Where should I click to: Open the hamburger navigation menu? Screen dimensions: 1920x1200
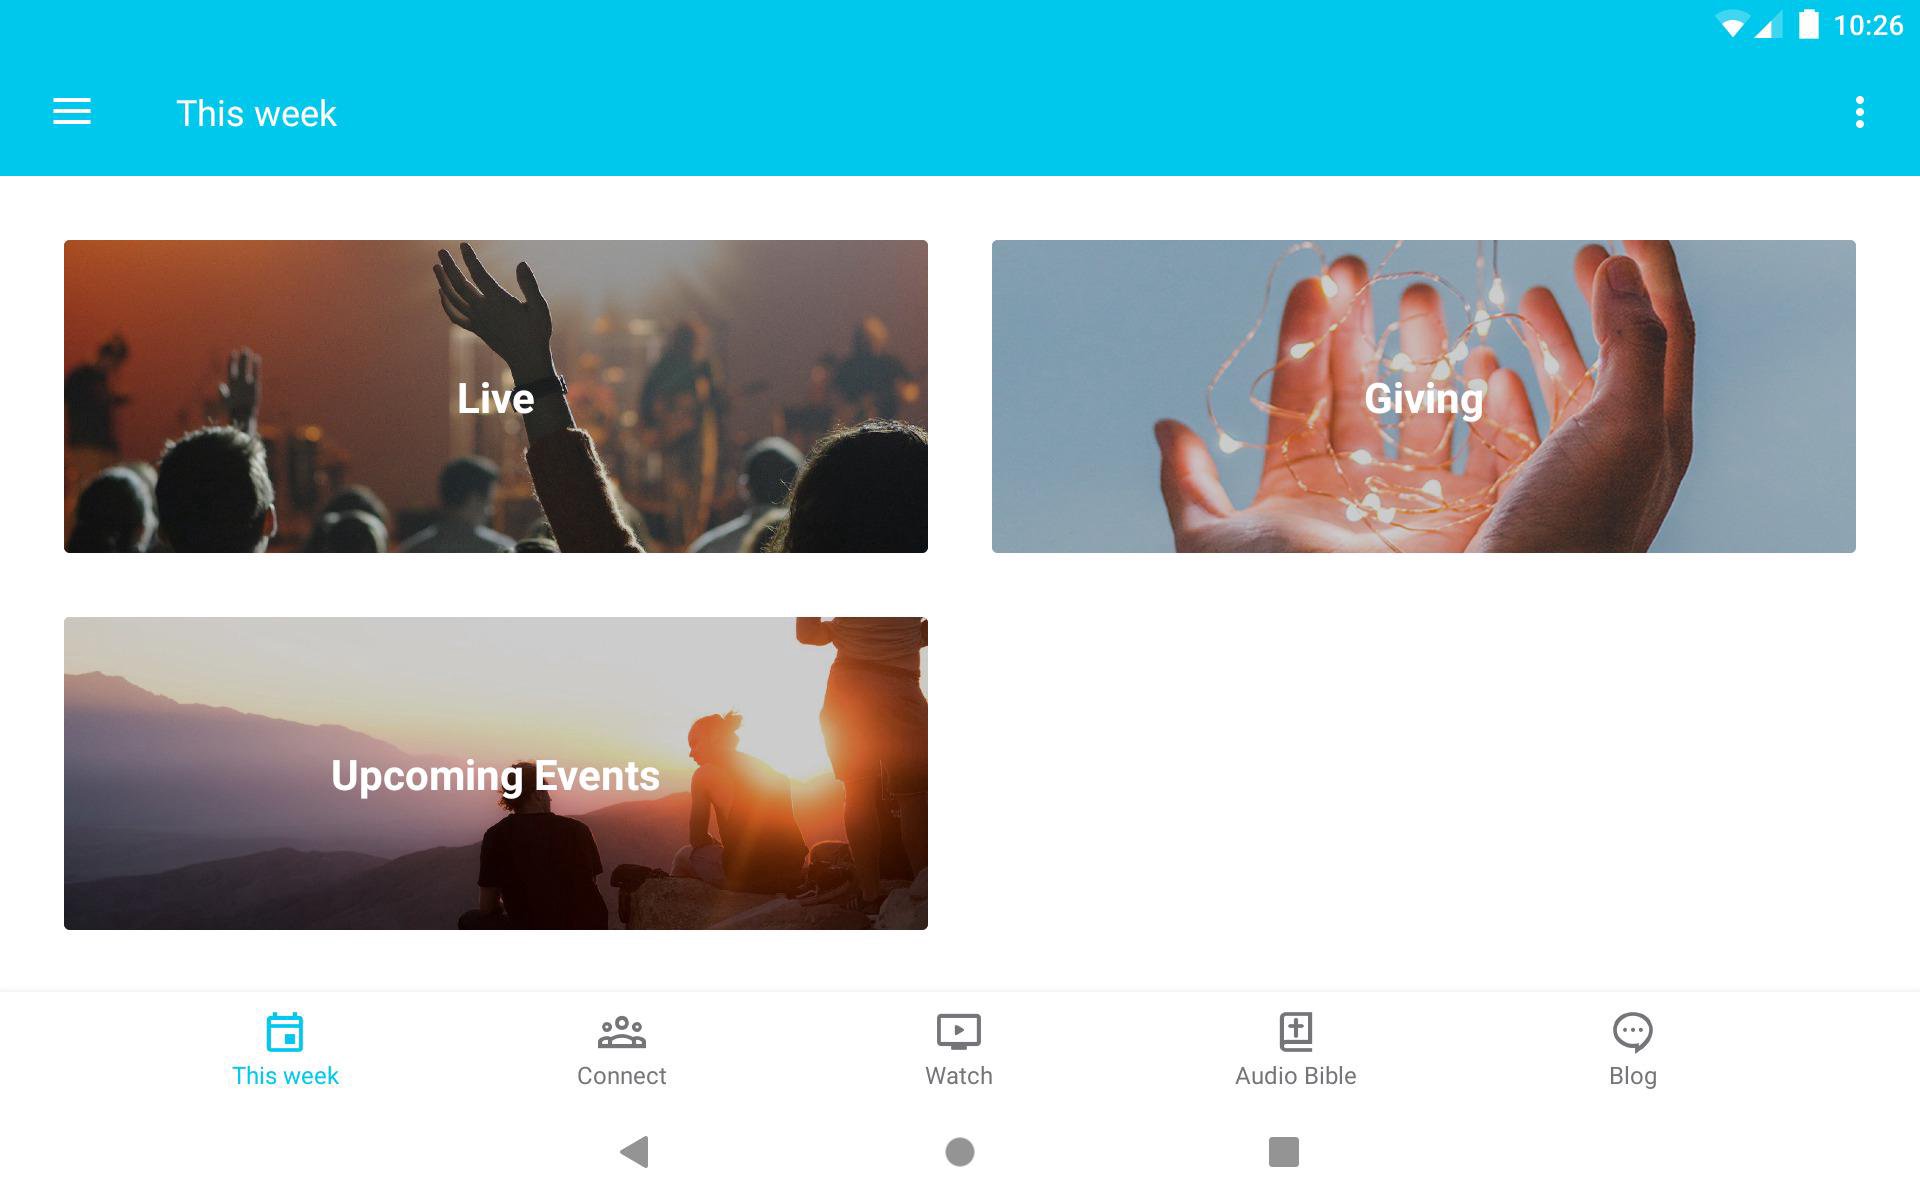point(72,112)
